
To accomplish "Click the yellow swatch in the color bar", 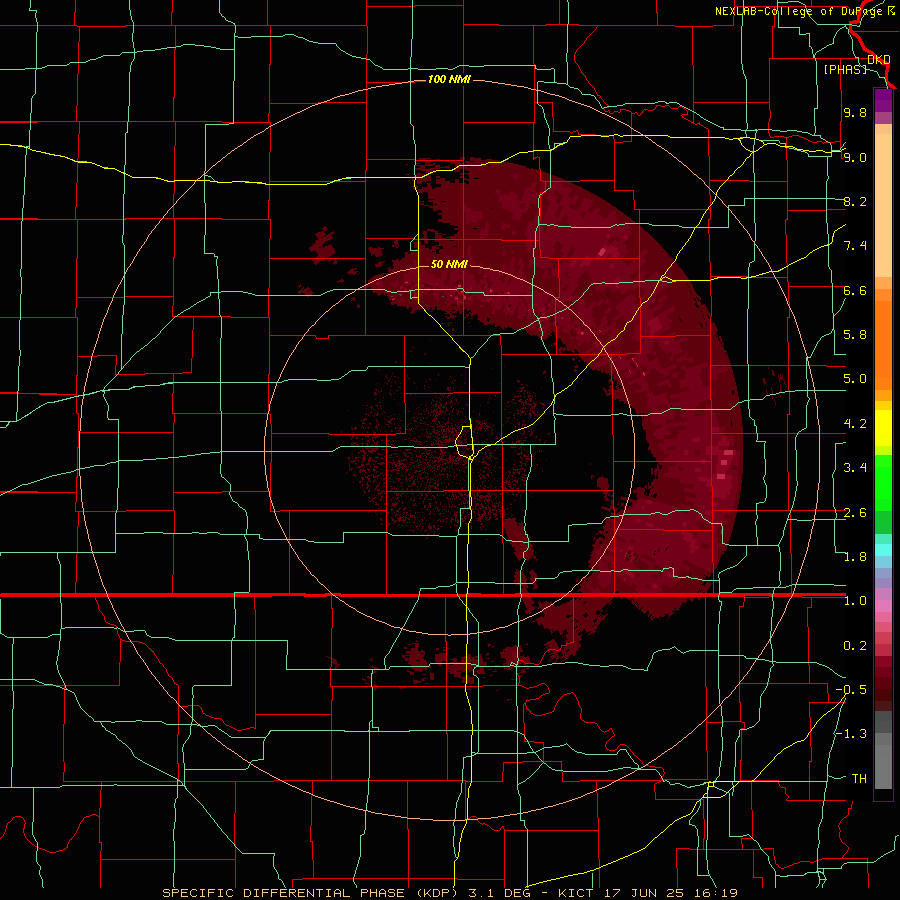I will 883,428.
